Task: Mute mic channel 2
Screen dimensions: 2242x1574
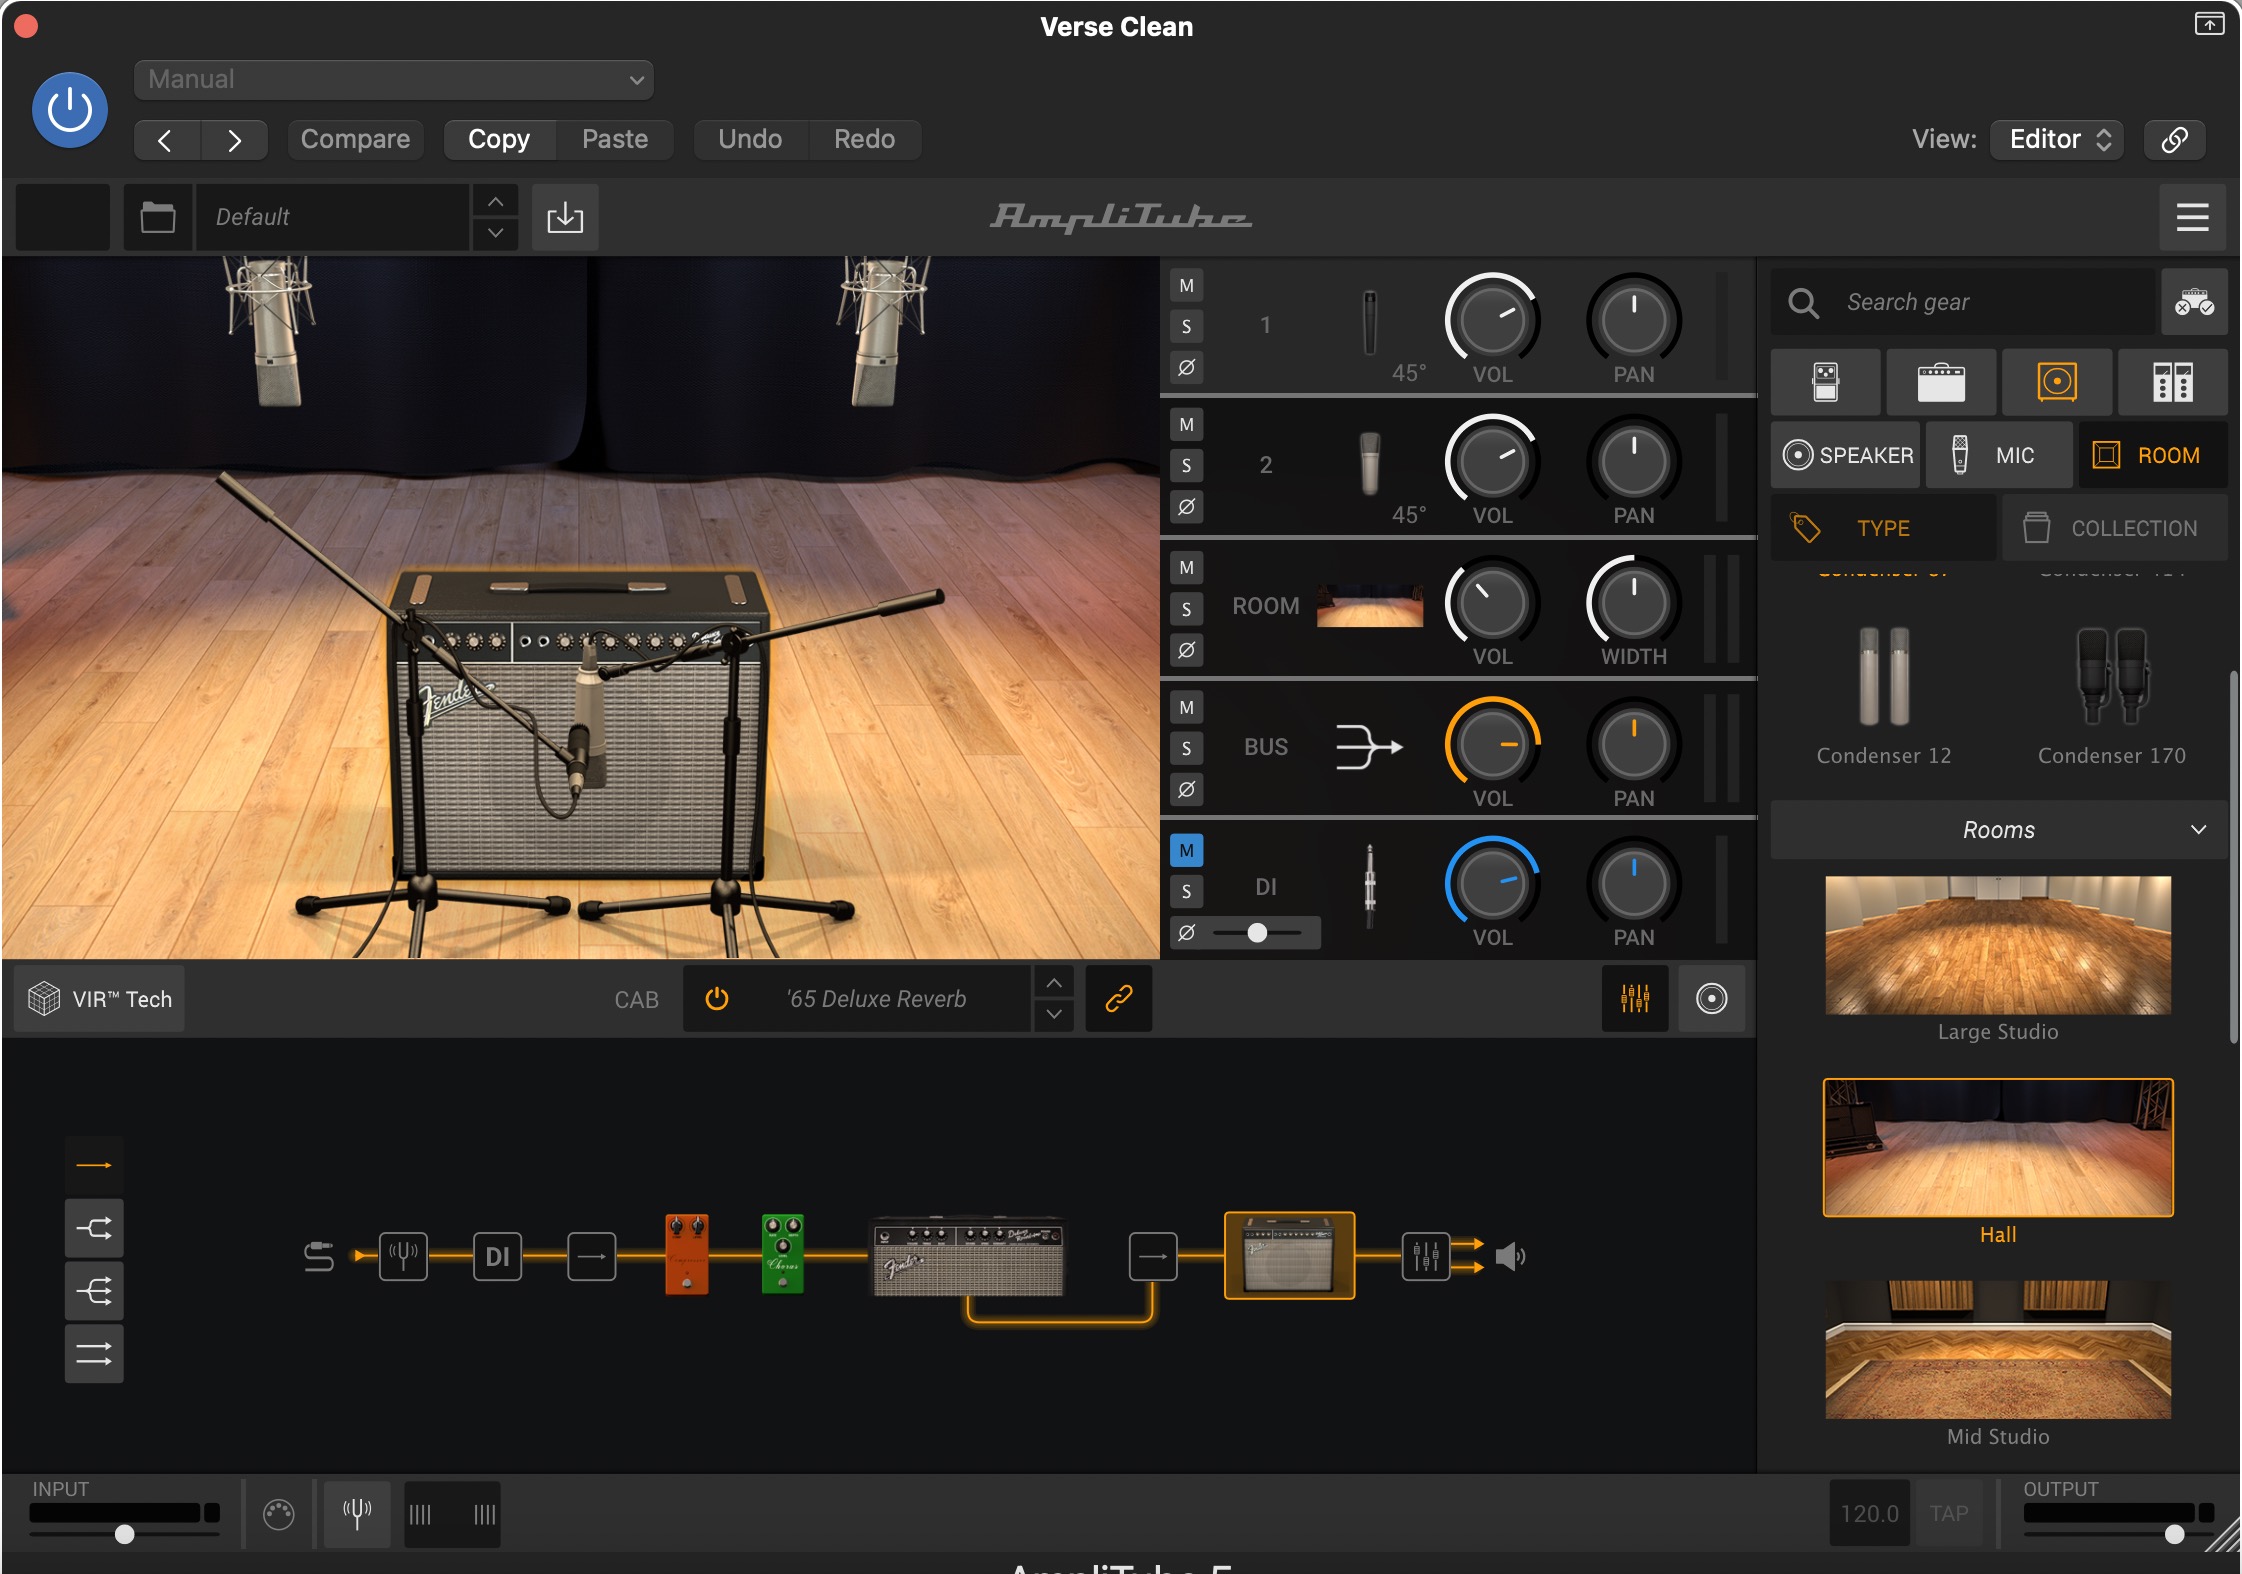Action: click(x=1186, y=425)
